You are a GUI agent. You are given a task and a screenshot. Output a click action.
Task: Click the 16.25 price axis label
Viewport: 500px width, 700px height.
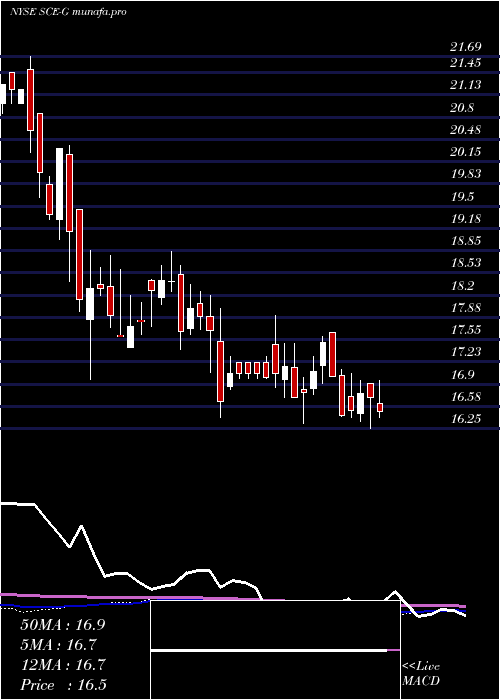tap(466, 419)
